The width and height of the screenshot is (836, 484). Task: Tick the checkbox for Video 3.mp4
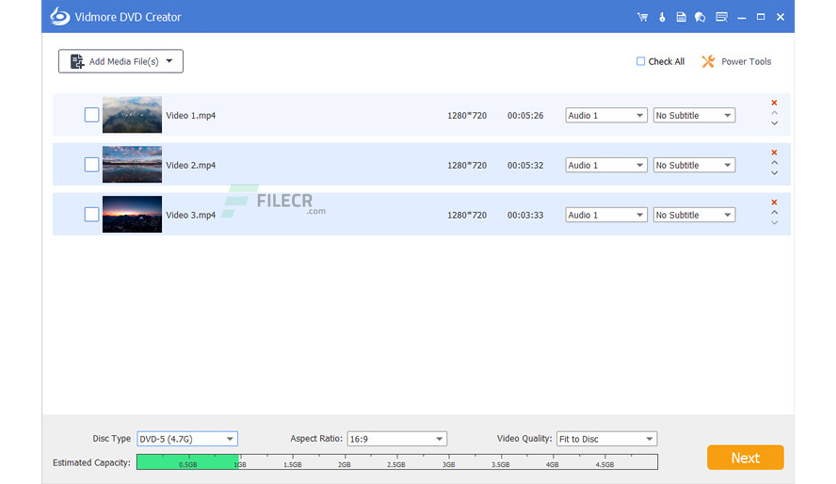click(92, 214)
